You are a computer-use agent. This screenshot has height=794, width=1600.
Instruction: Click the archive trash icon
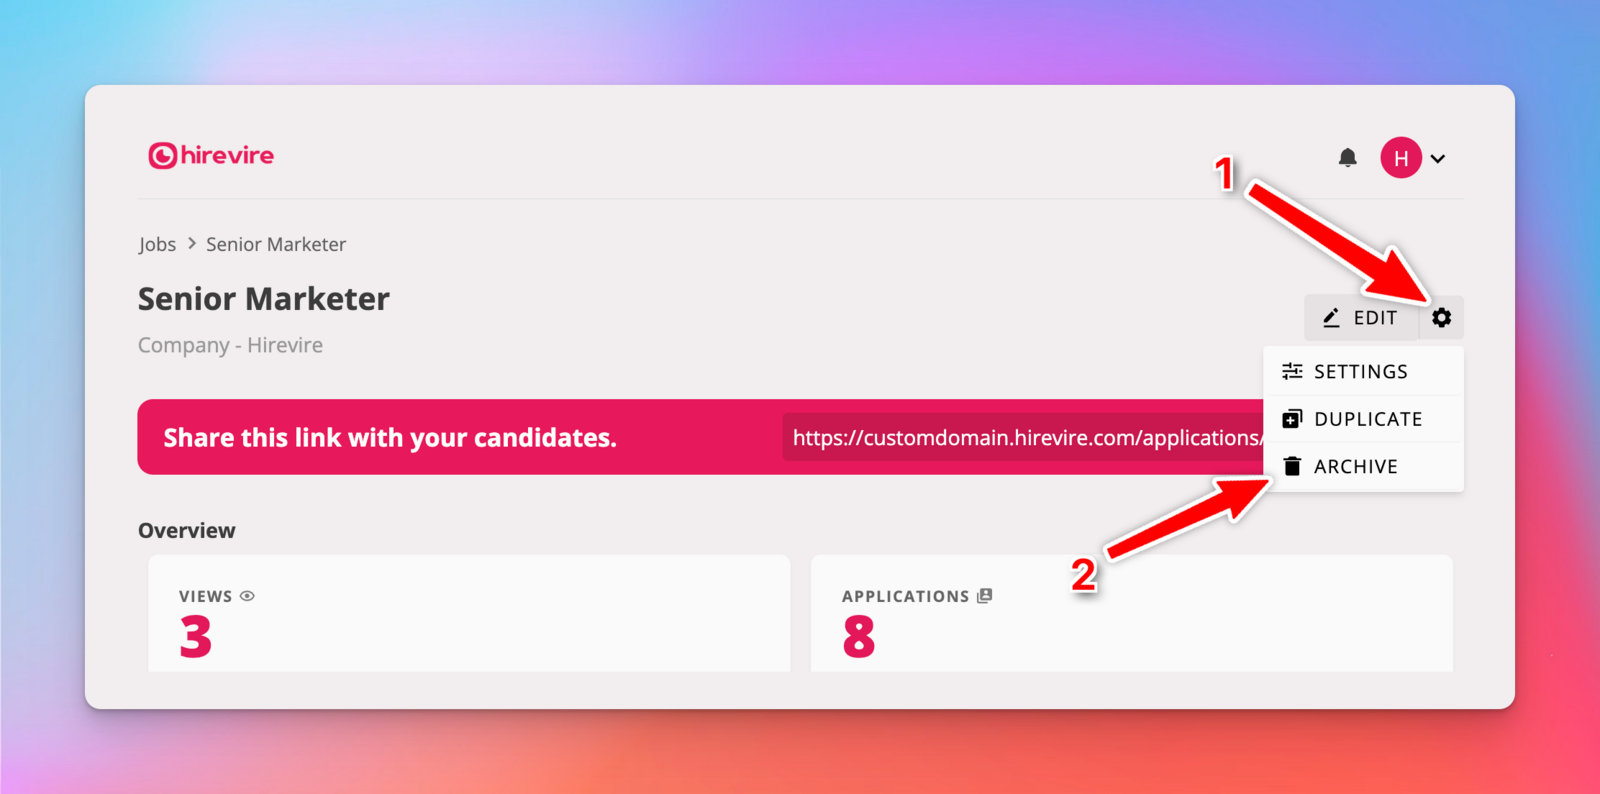[1292, 467]
